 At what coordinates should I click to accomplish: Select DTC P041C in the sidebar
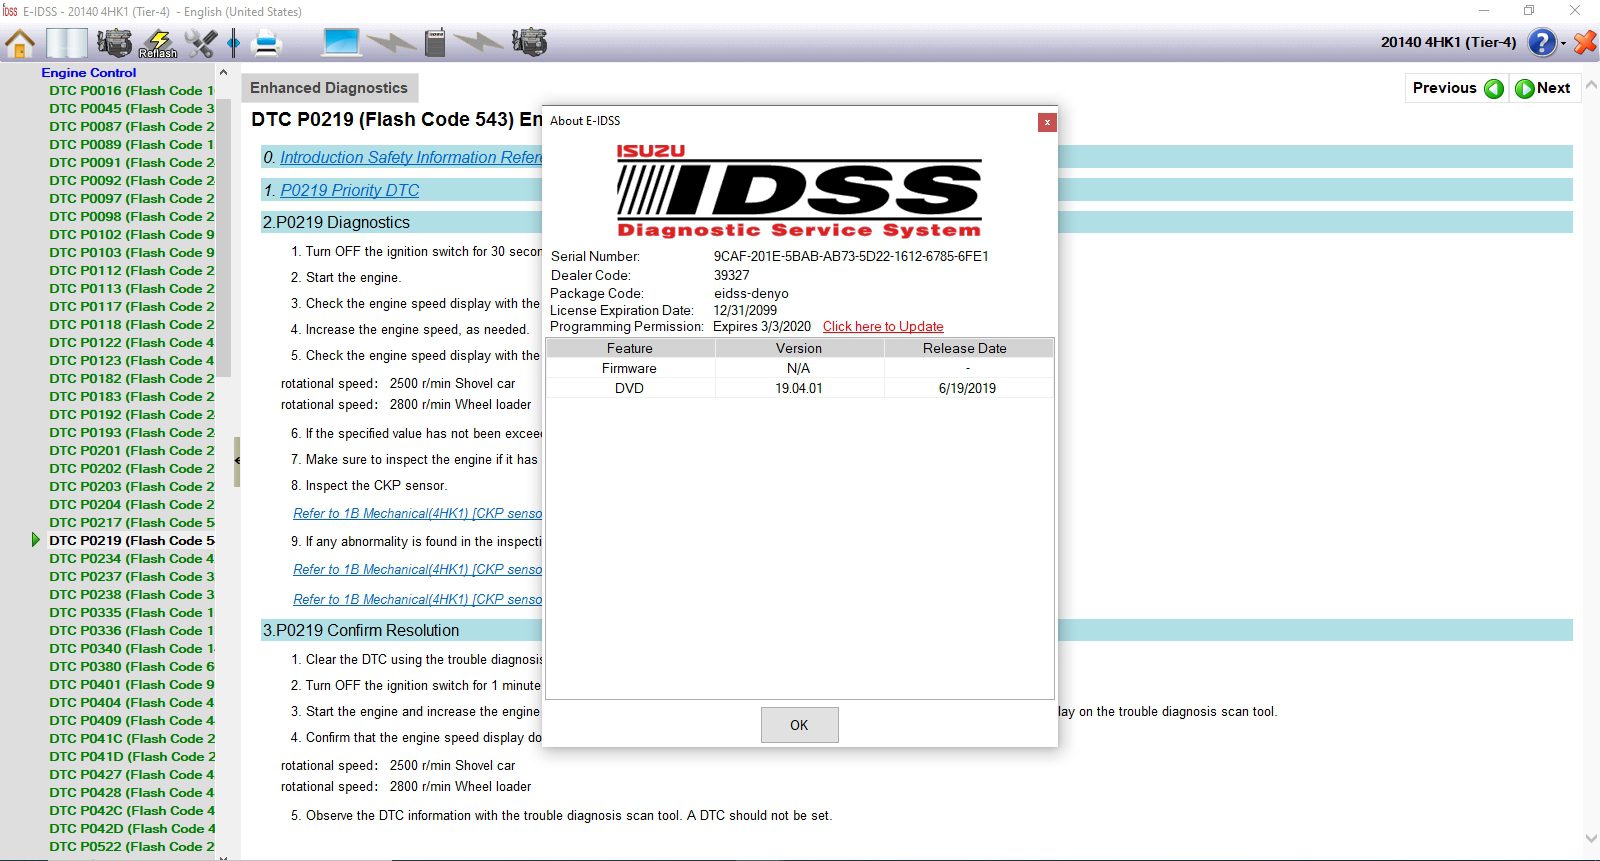tap(132, 738)
